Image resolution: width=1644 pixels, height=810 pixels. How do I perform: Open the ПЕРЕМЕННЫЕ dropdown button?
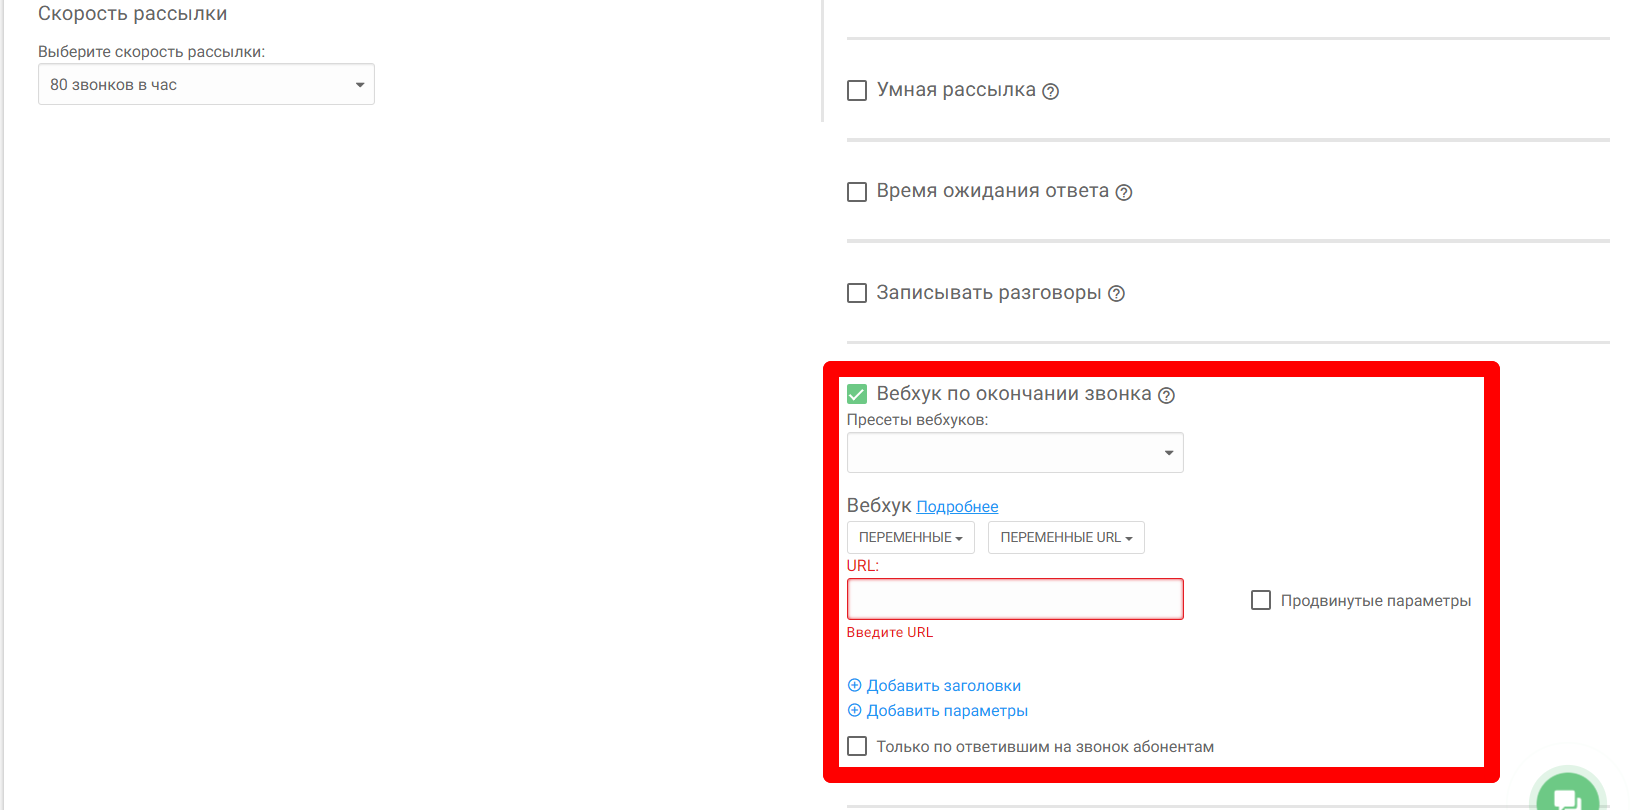[910, 538]
